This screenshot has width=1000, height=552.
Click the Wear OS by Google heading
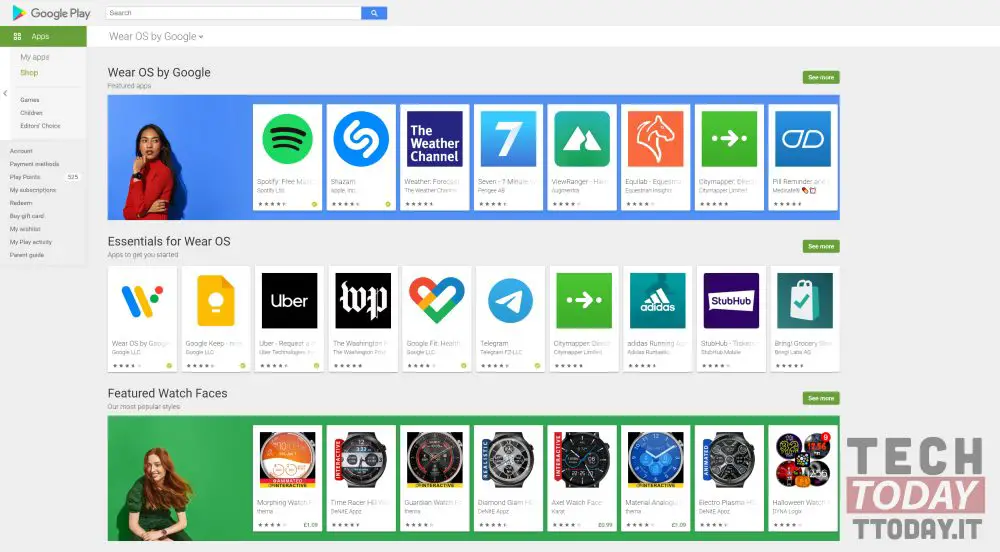pos(159,73)
